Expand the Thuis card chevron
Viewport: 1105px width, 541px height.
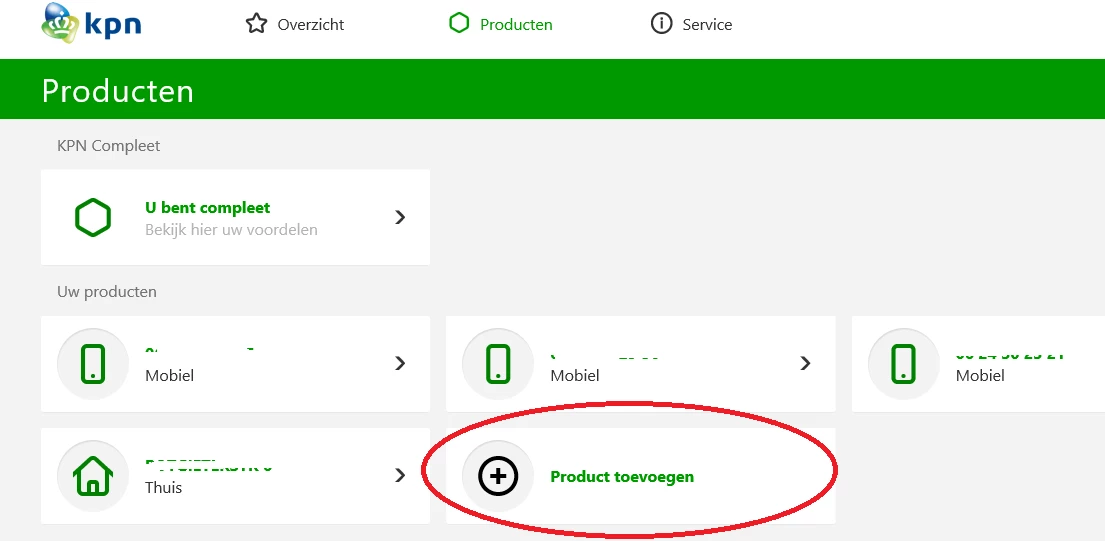point(400,475)
